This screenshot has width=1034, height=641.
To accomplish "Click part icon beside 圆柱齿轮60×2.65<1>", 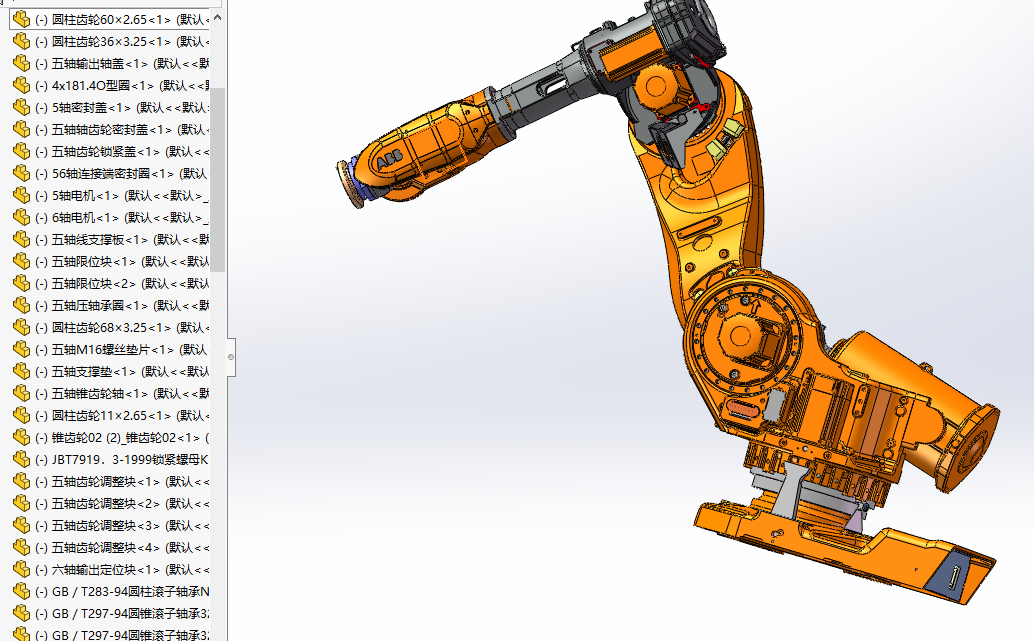I will click(x=21, y=20).
